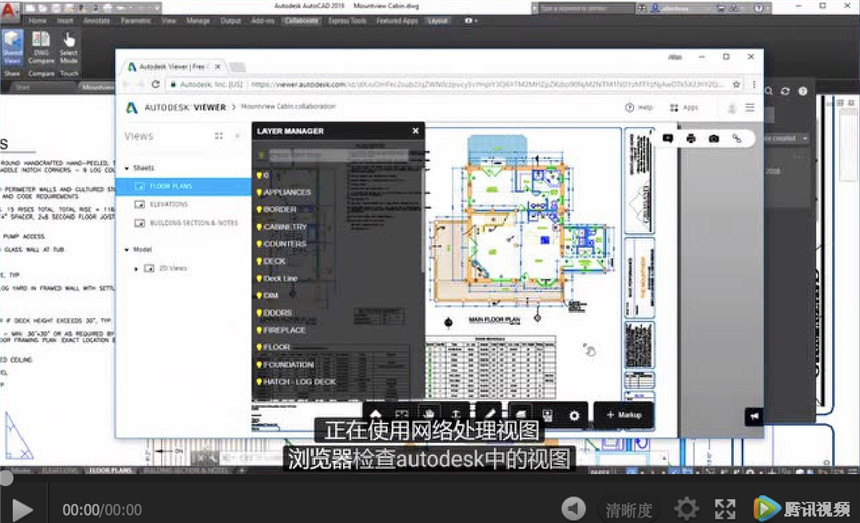860x523 pixels.
Task: Open the viewer hamburger menu
Action: pyautogui.click(x=750, y=107)
